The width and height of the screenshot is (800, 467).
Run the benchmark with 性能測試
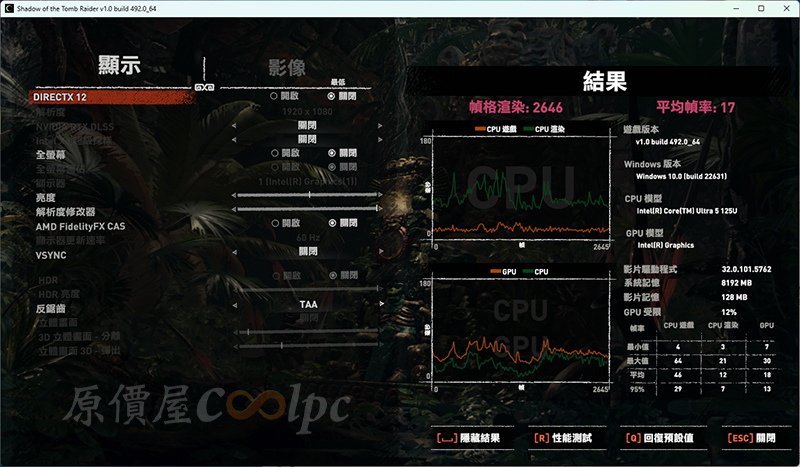567,438
